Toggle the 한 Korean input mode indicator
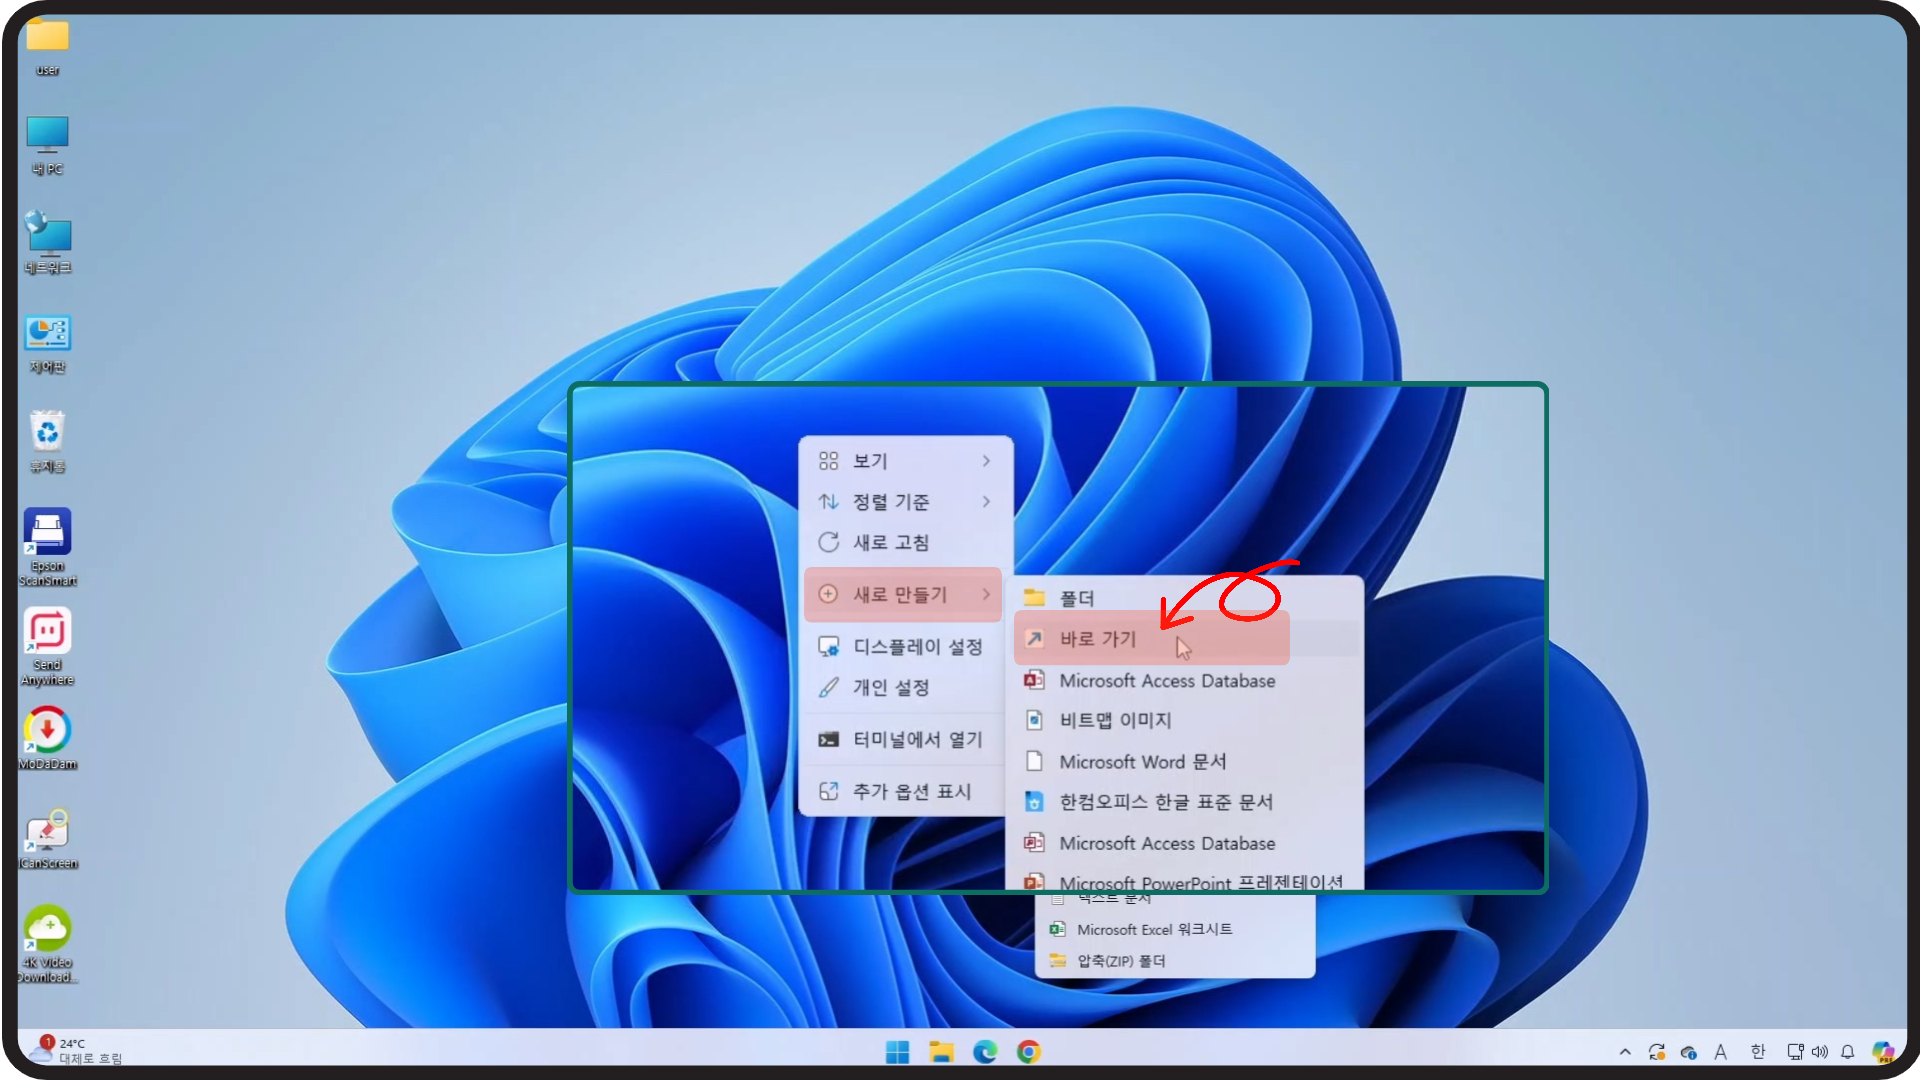1920x1080 pixels. [x=1758, y=1052]
